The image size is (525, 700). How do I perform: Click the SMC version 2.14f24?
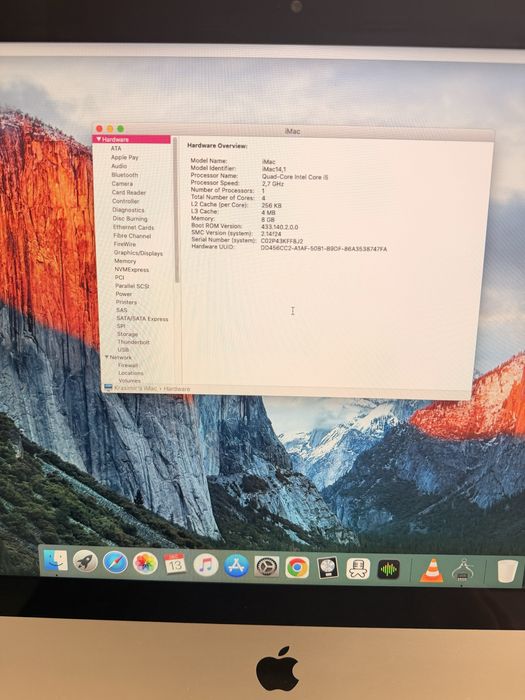tap(271, 233)
